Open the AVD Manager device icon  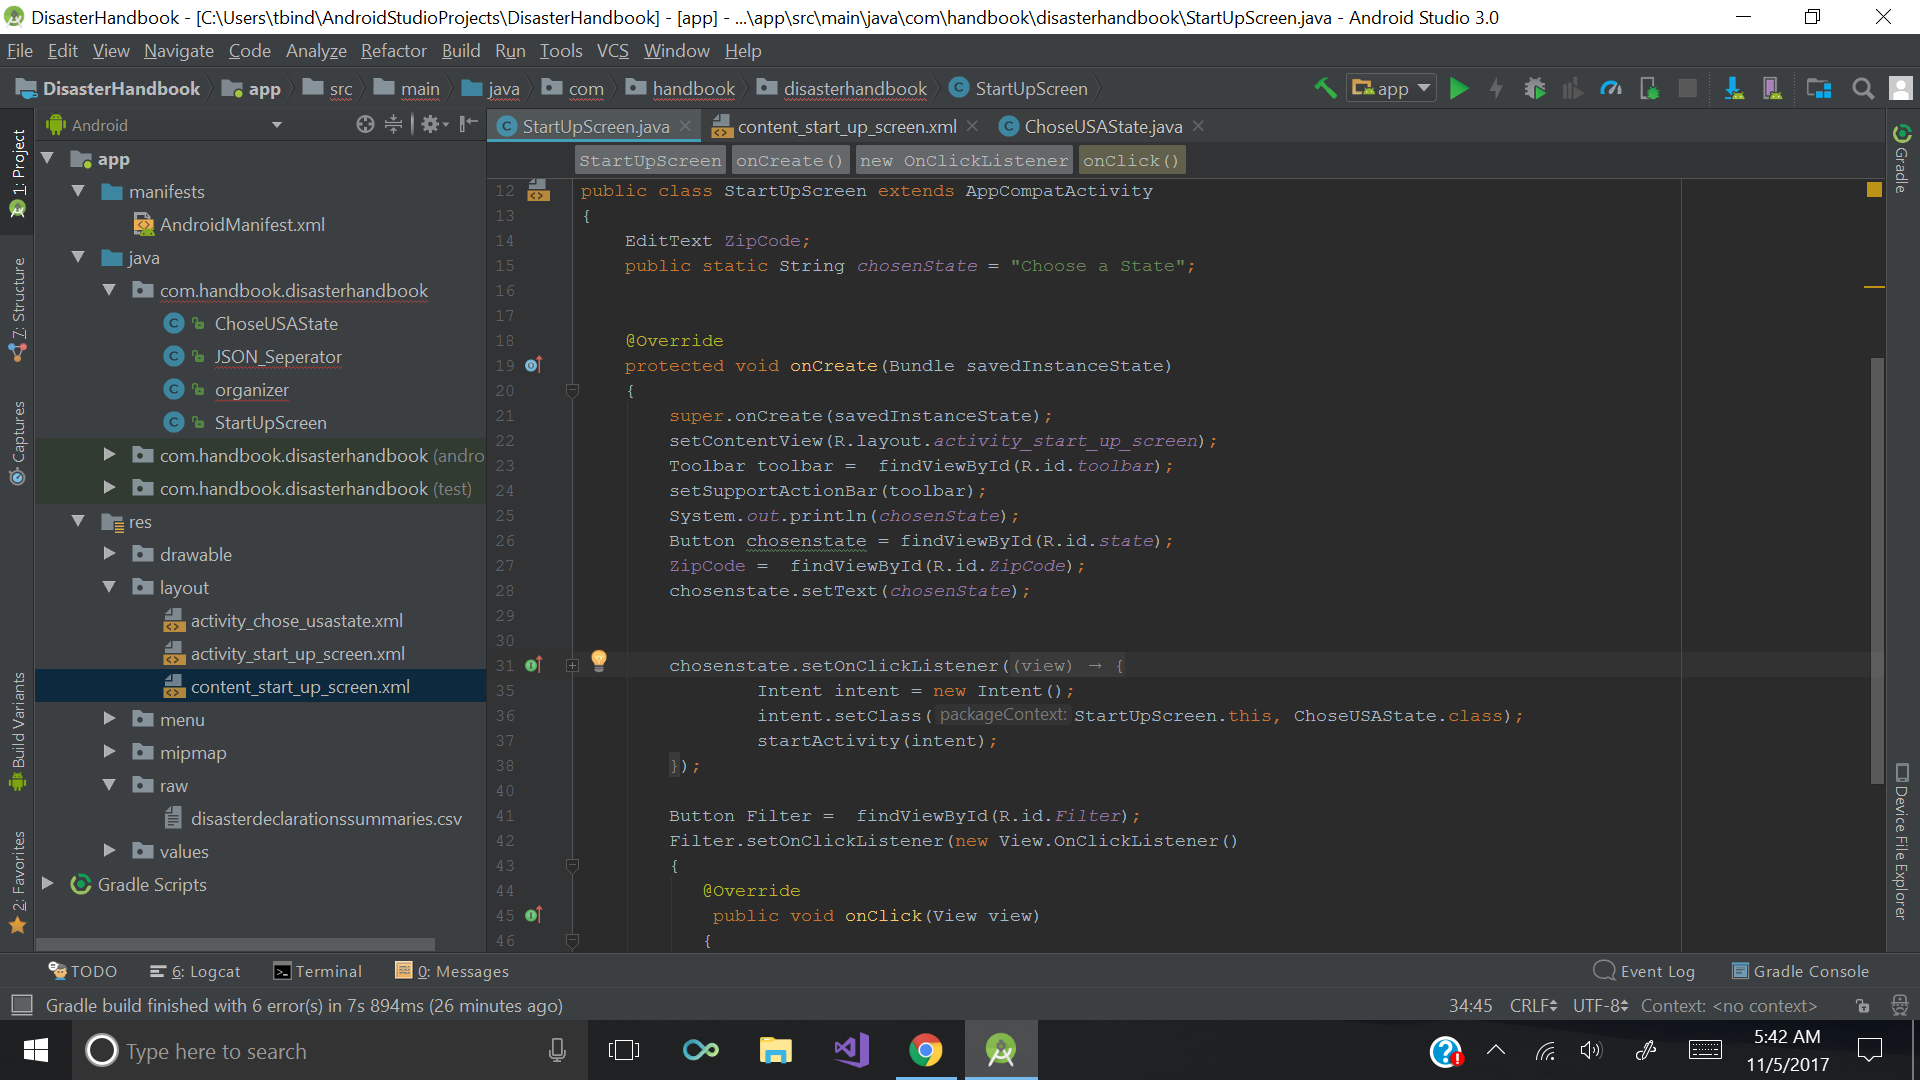point(1772,89)
